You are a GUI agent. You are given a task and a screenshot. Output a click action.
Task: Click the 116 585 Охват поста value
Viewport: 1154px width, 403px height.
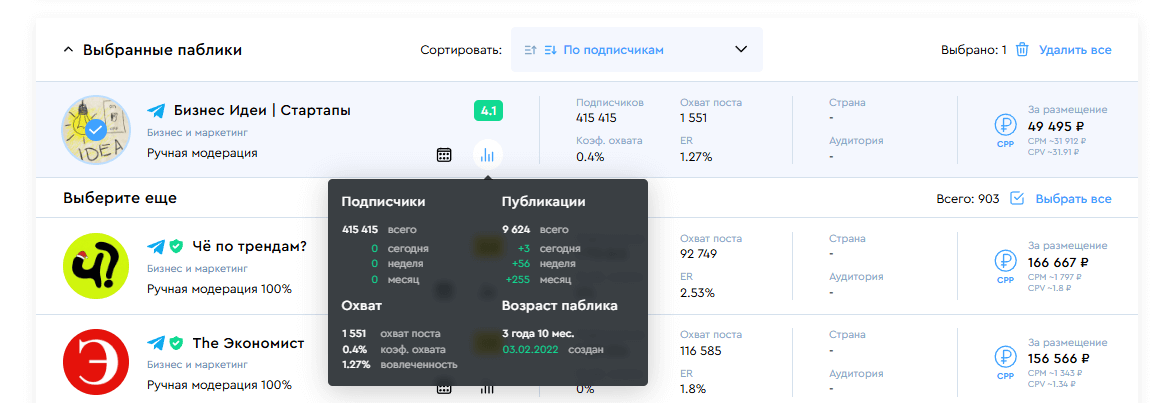click(701, 351)
